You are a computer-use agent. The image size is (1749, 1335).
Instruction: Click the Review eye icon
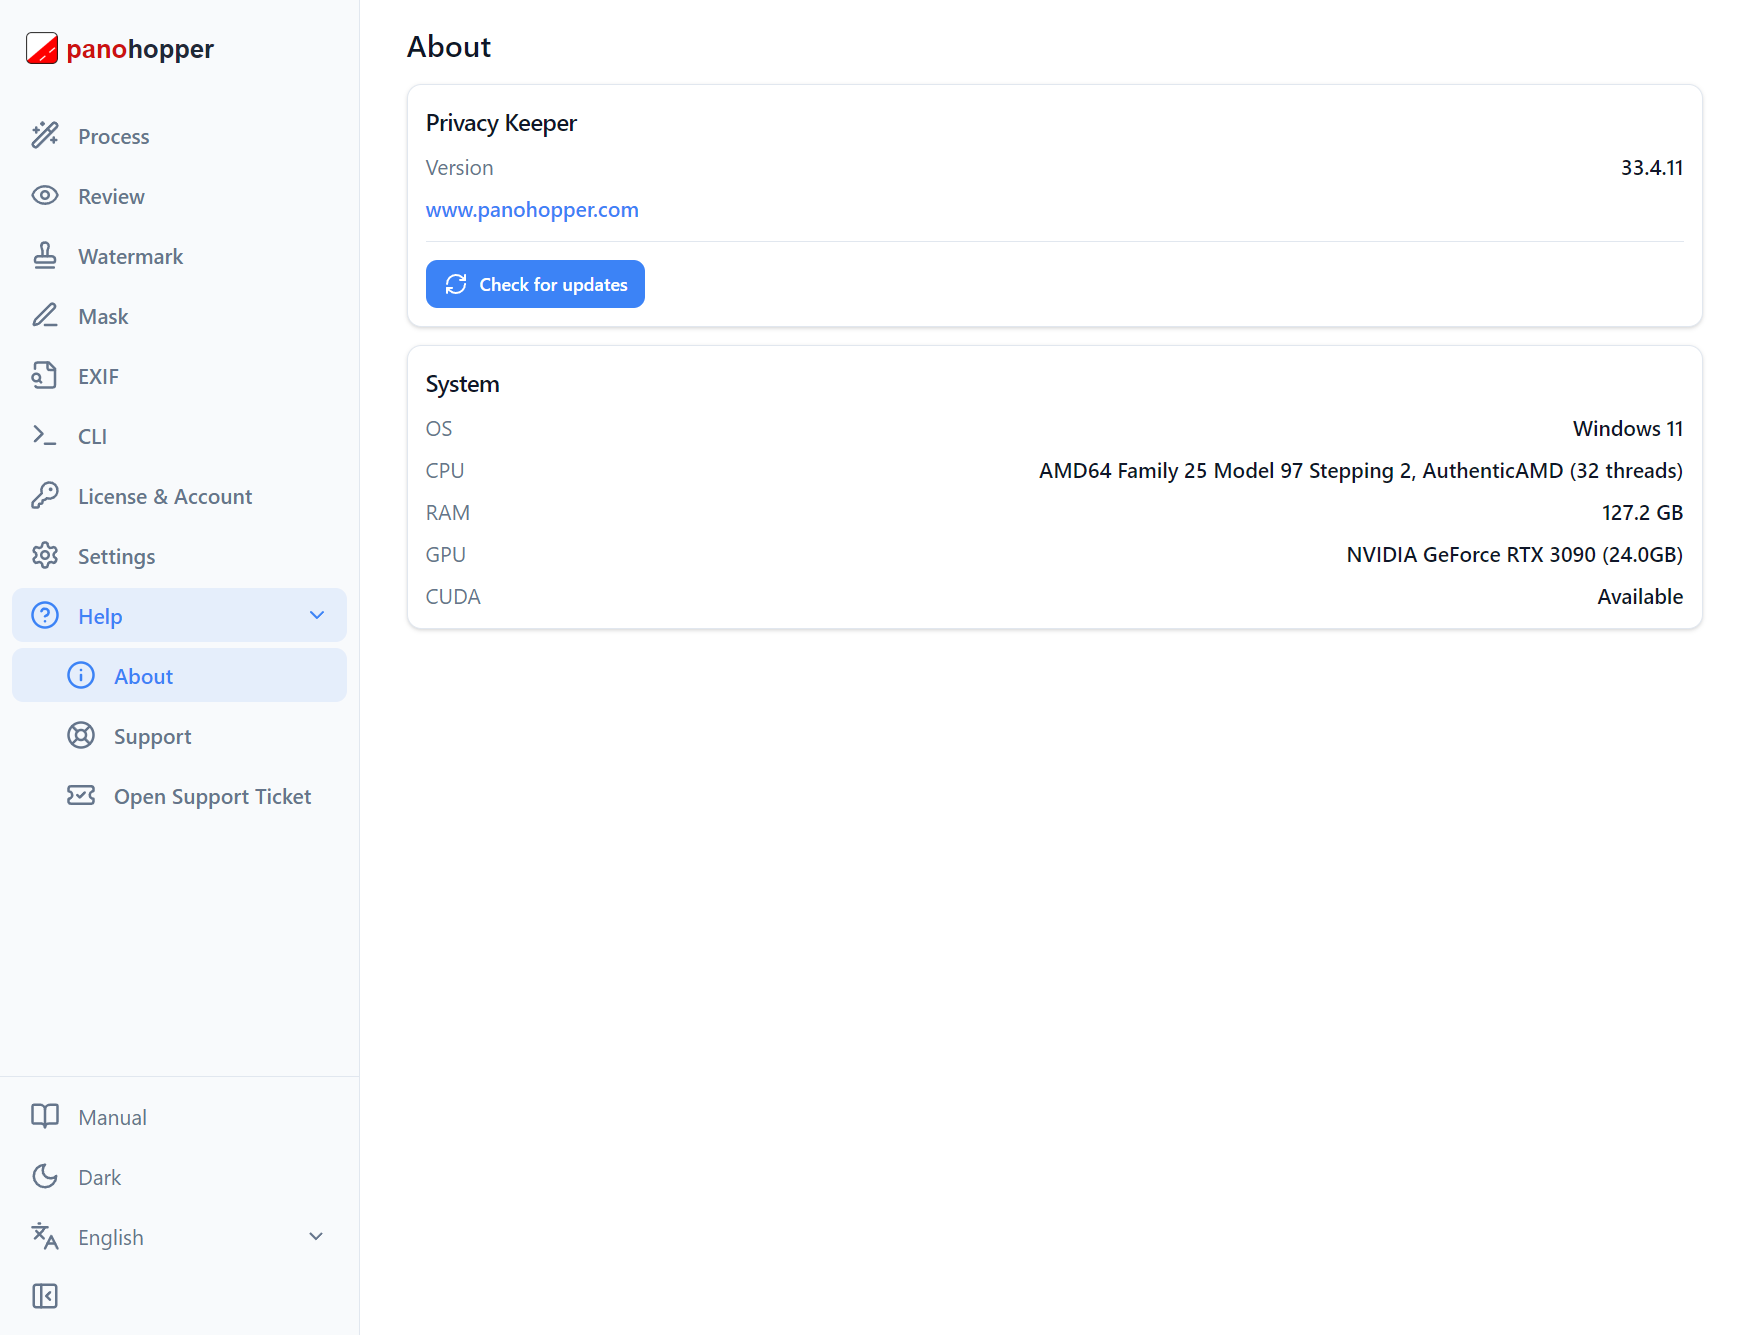click(x=45, y=195)
